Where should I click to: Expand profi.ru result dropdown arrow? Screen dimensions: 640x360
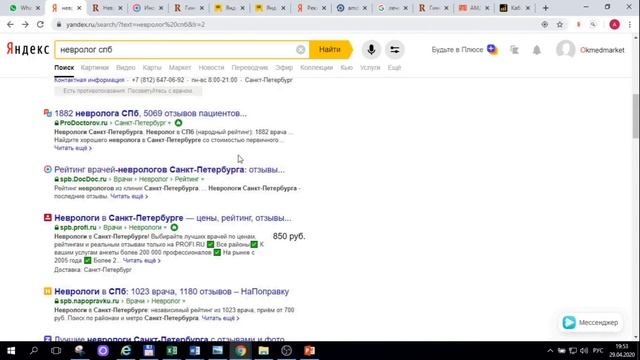165,227
